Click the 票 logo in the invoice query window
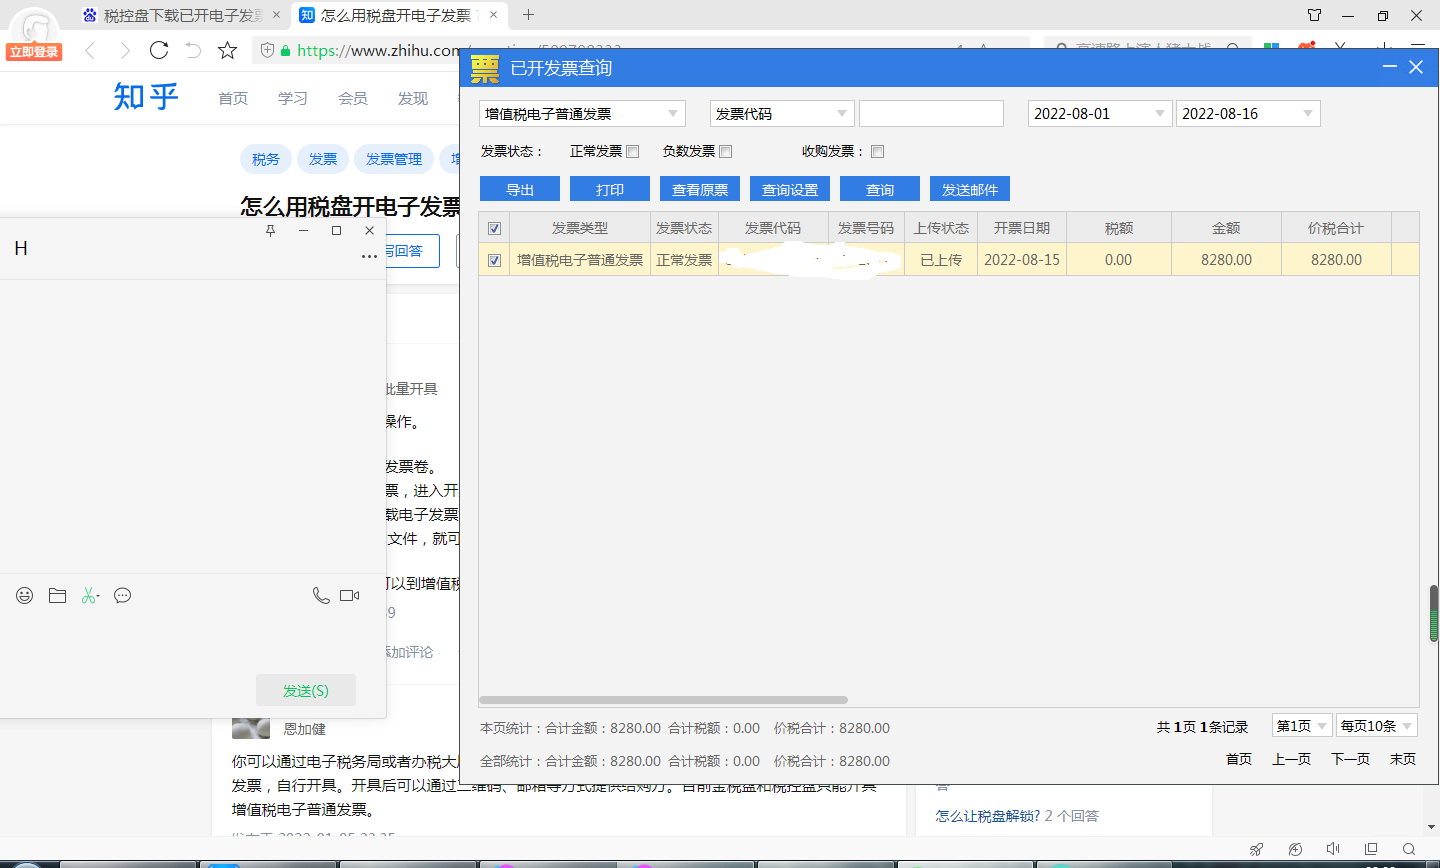The image size is (1440, 868). click(x=485, y=68)
